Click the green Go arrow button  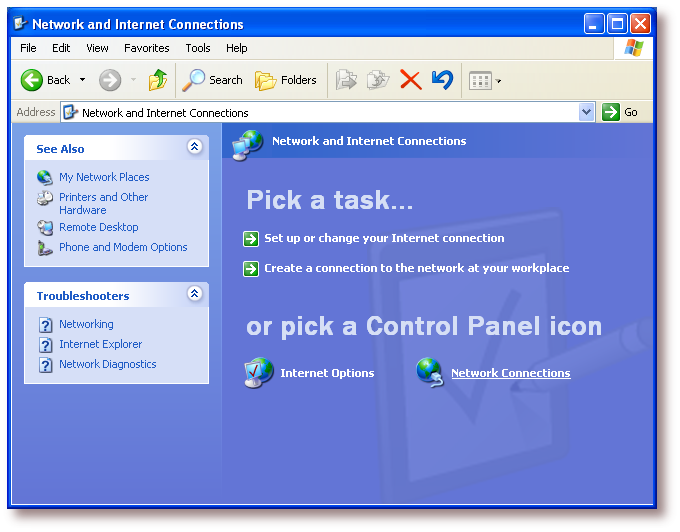tap(611, 112)
